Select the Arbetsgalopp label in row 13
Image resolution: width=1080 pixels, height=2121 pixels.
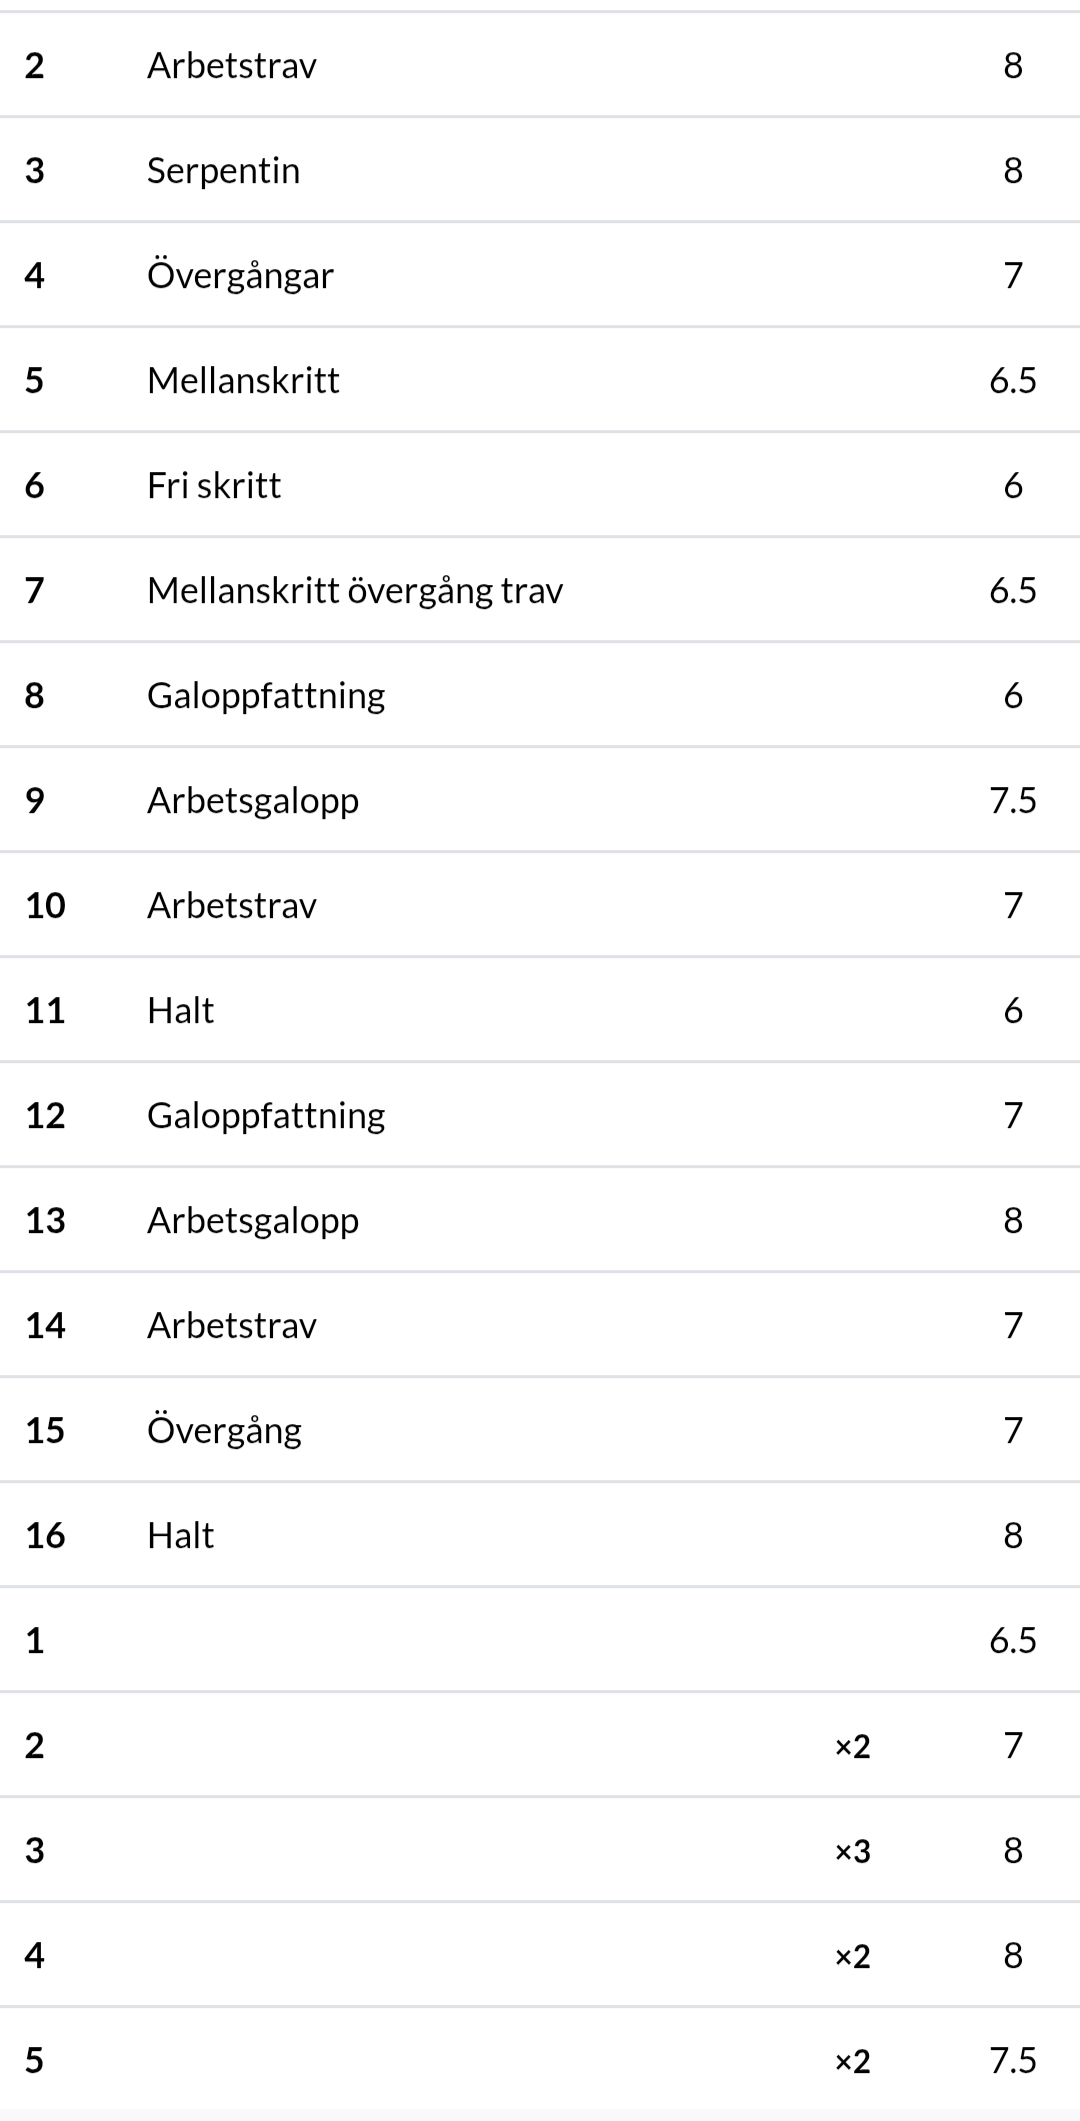click(253, 1220)
